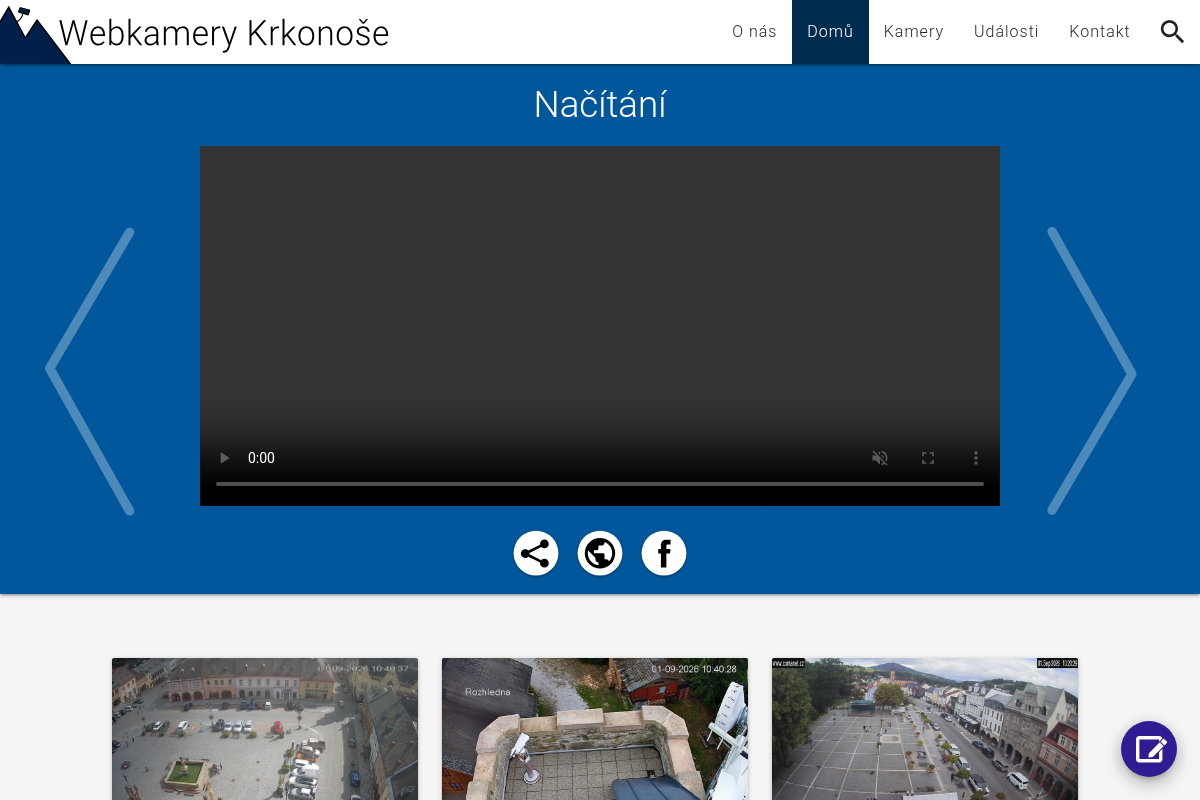Select the Domů menu item
The height and width of the screenshot is (800, 1200).
(830, 32)
